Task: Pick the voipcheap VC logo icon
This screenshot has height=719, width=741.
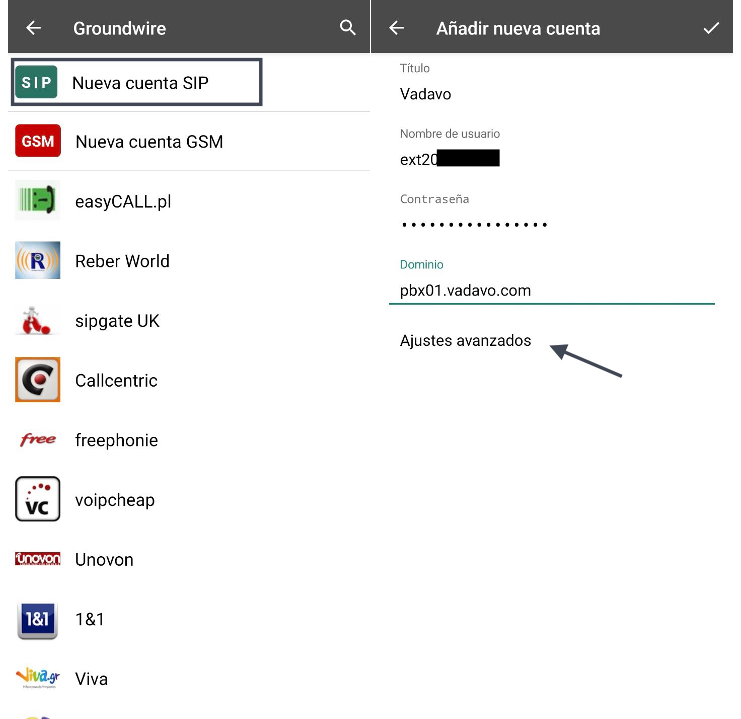Action: pyautogui.click(x=38, y=500)
